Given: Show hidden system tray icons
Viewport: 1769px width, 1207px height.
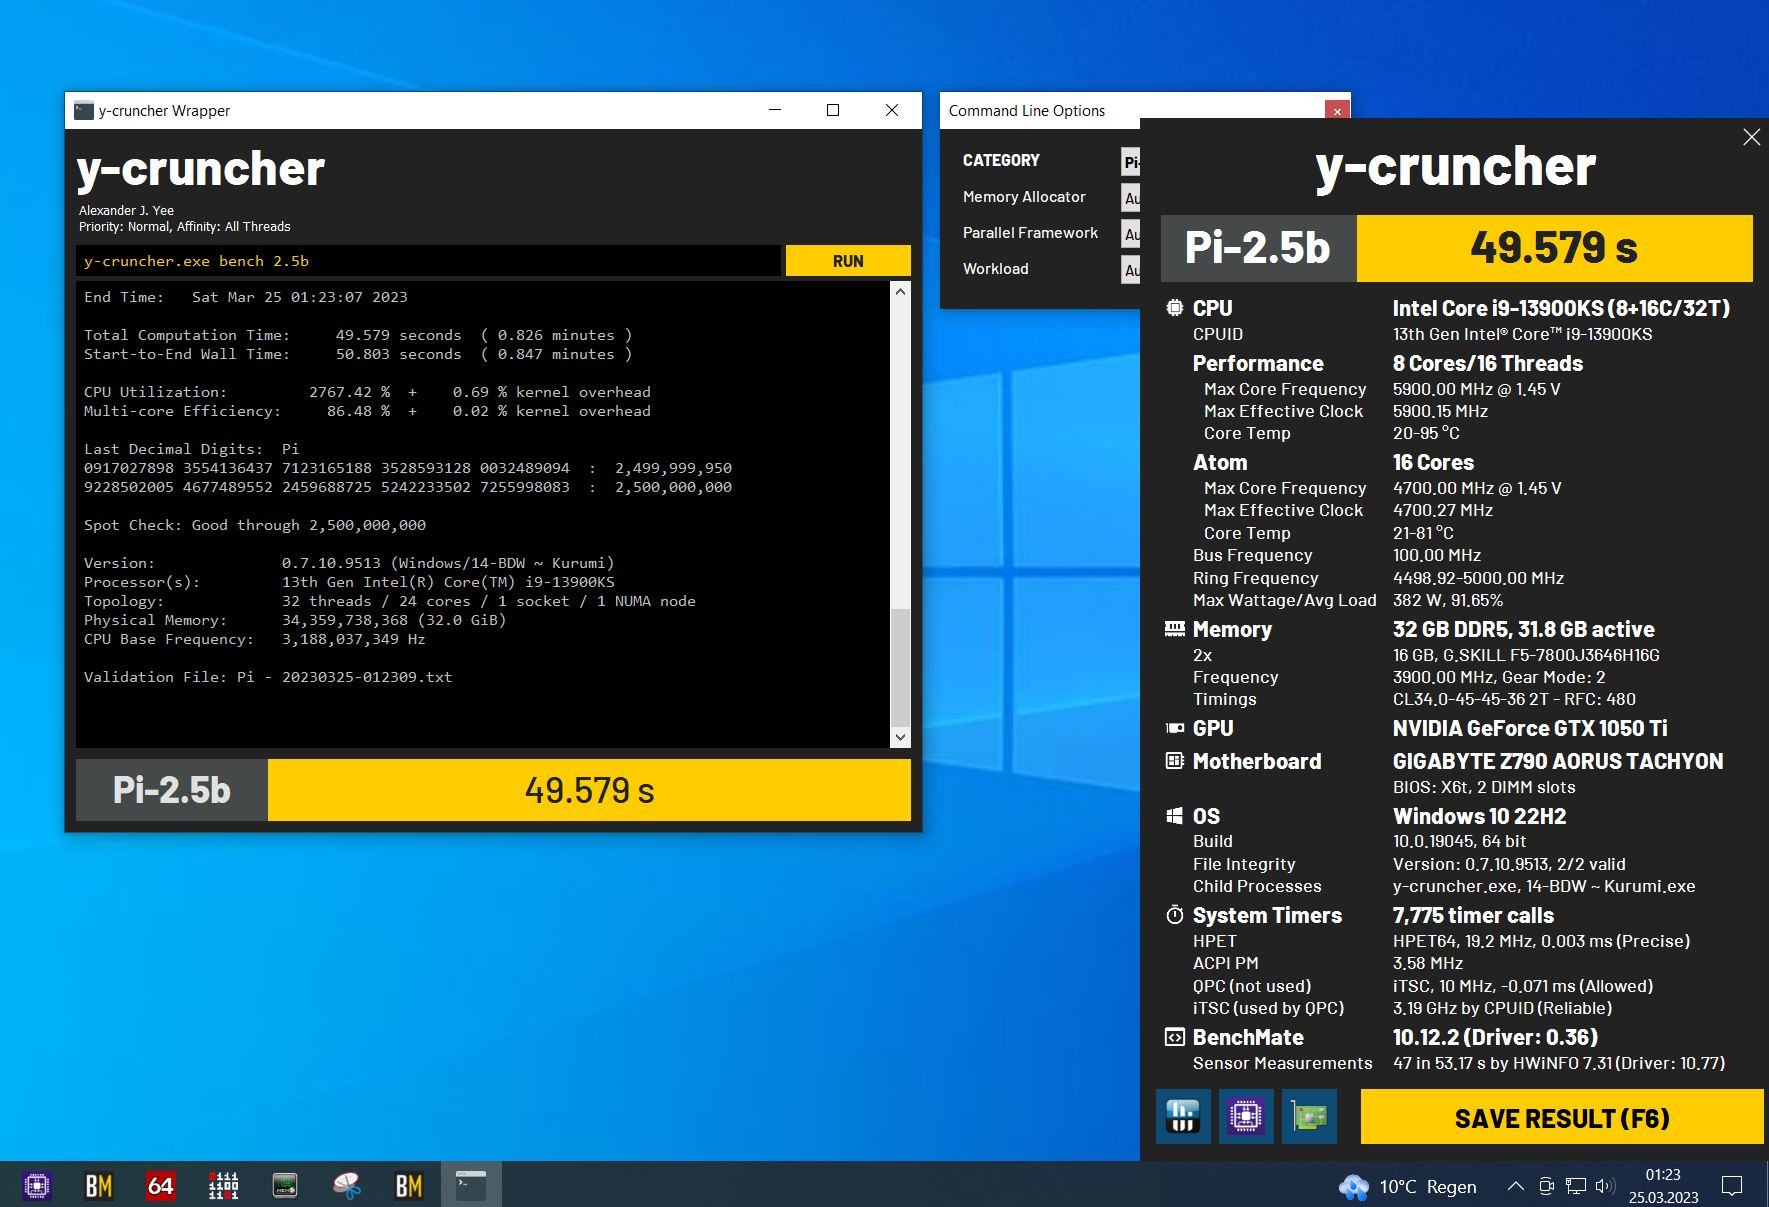Looking at the screenshot, I should (x=1516, y=1186).
